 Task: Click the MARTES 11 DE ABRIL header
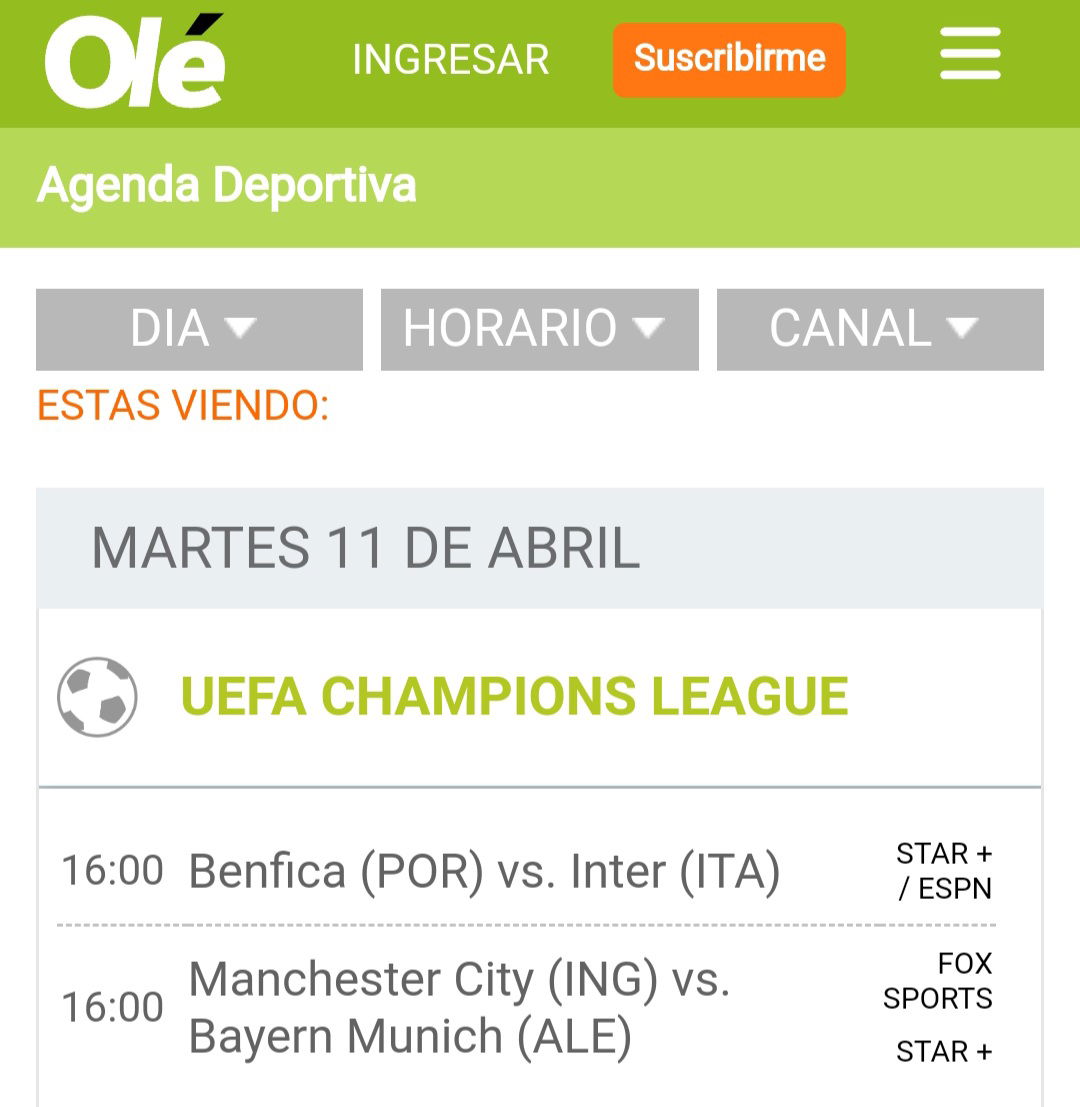[x=366, y=548]
